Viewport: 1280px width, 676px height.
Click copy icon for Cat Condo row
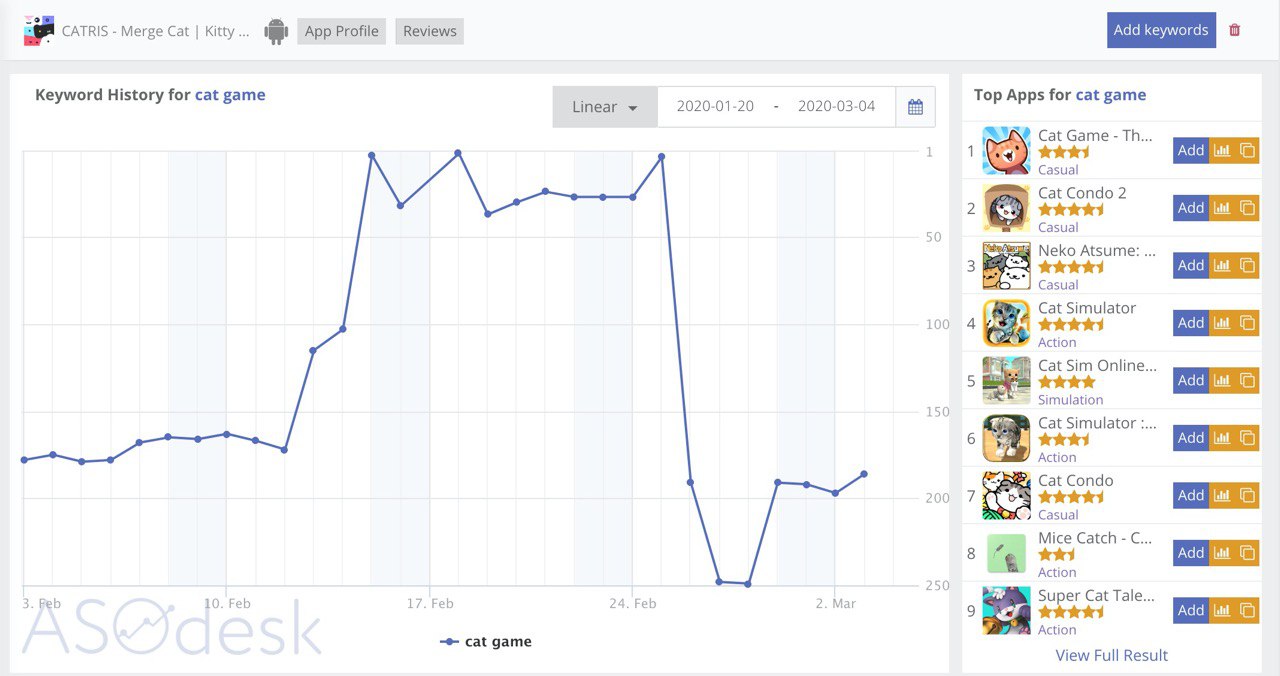(x=1247, y=495)
